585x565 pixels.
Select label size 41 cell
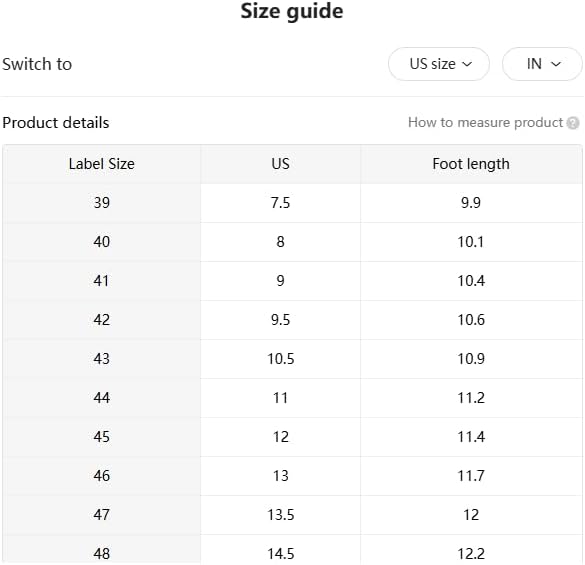pos(101,281)
